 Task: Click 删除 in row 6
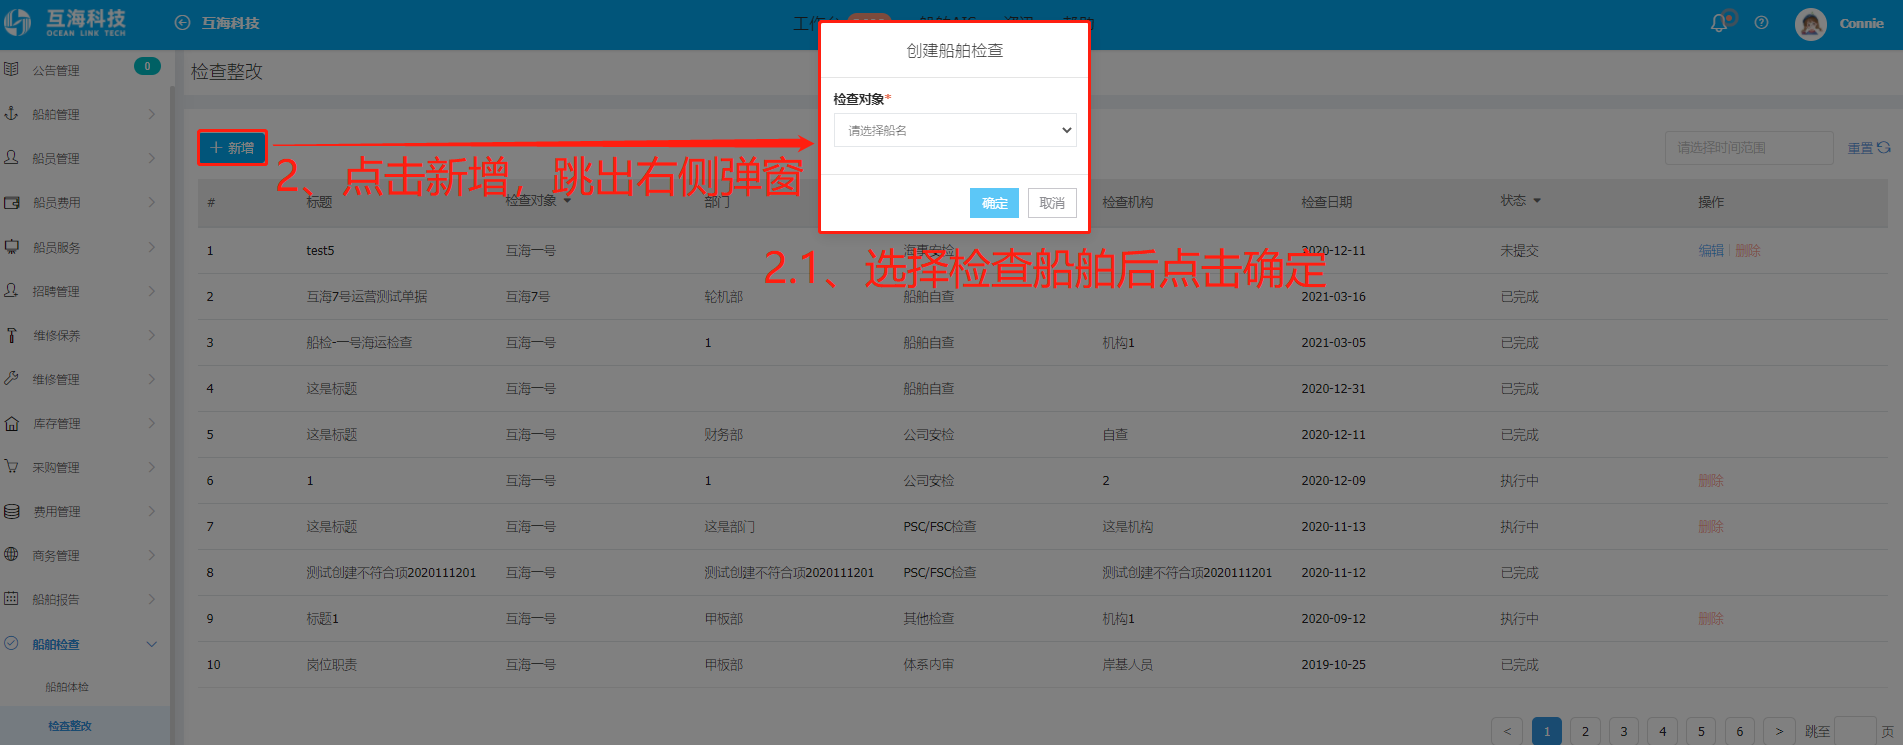click(1711, 481)
